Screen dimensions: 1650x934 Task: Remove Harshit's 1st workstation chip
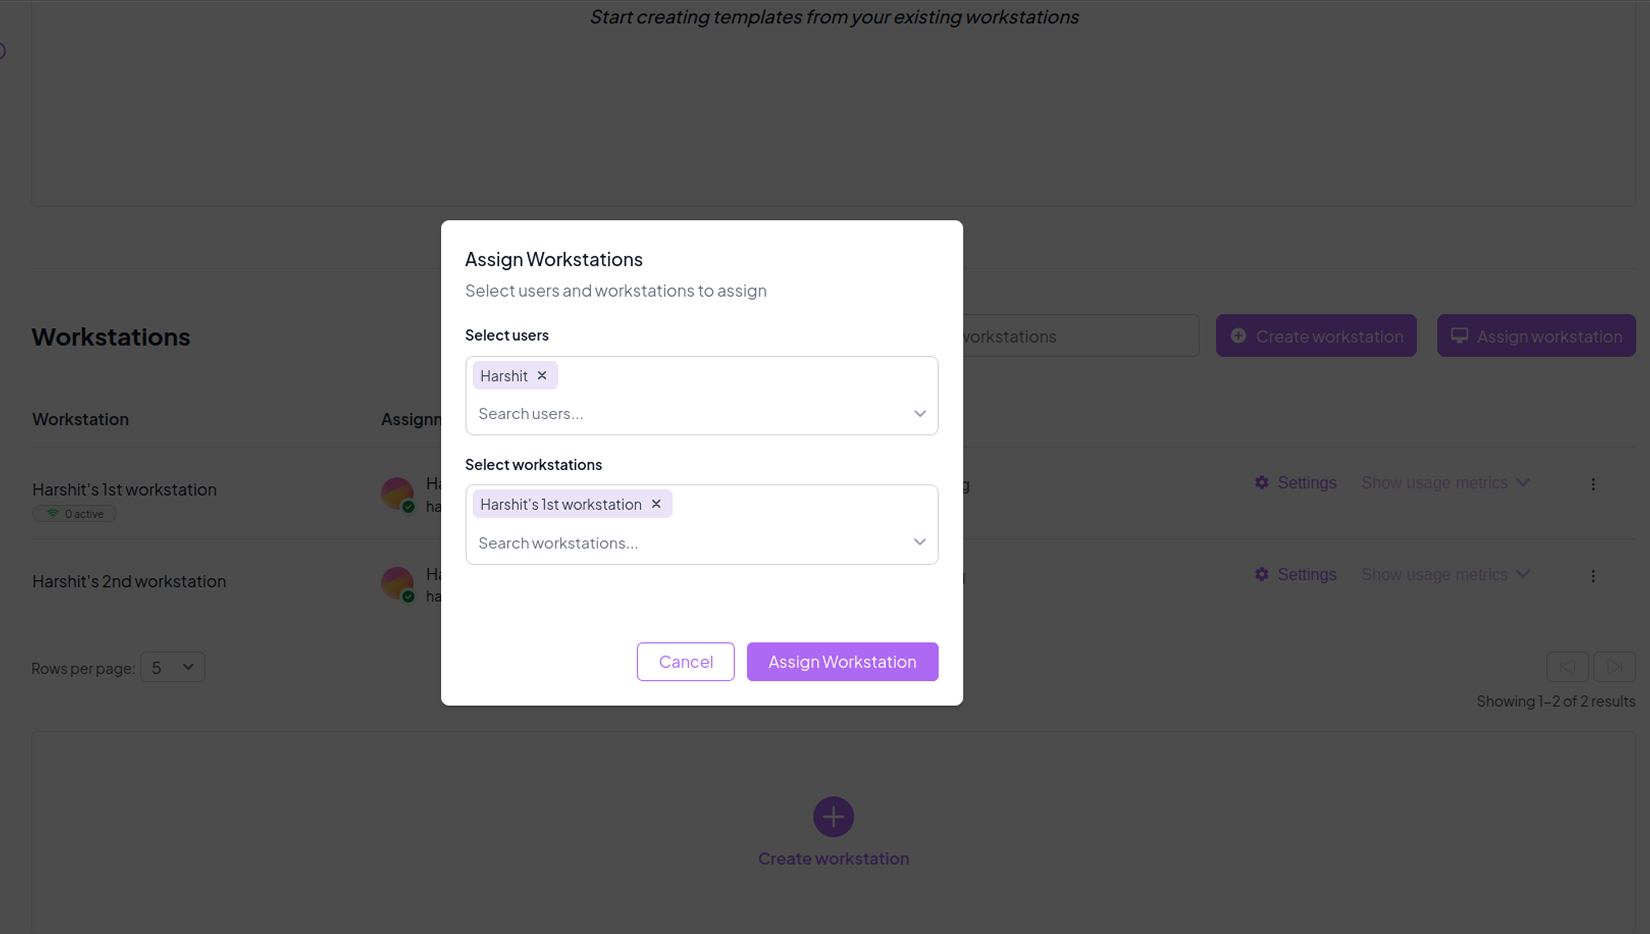(656, 504)
